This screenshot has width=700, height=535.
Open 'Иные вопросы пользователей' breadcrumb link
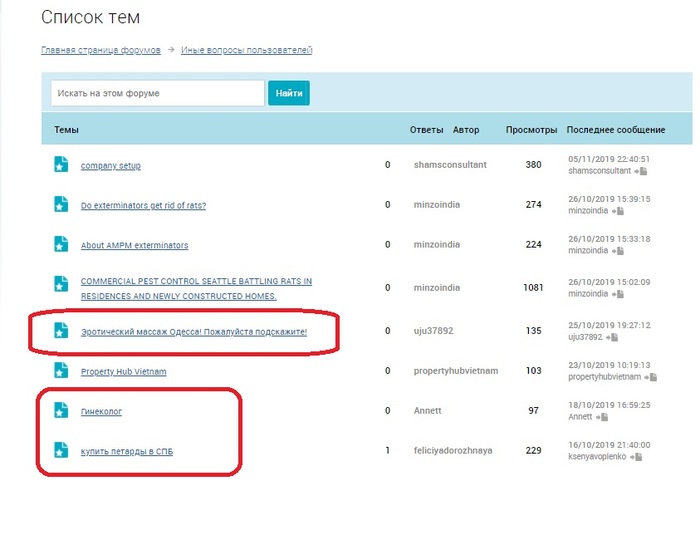[x=247, y=50]
